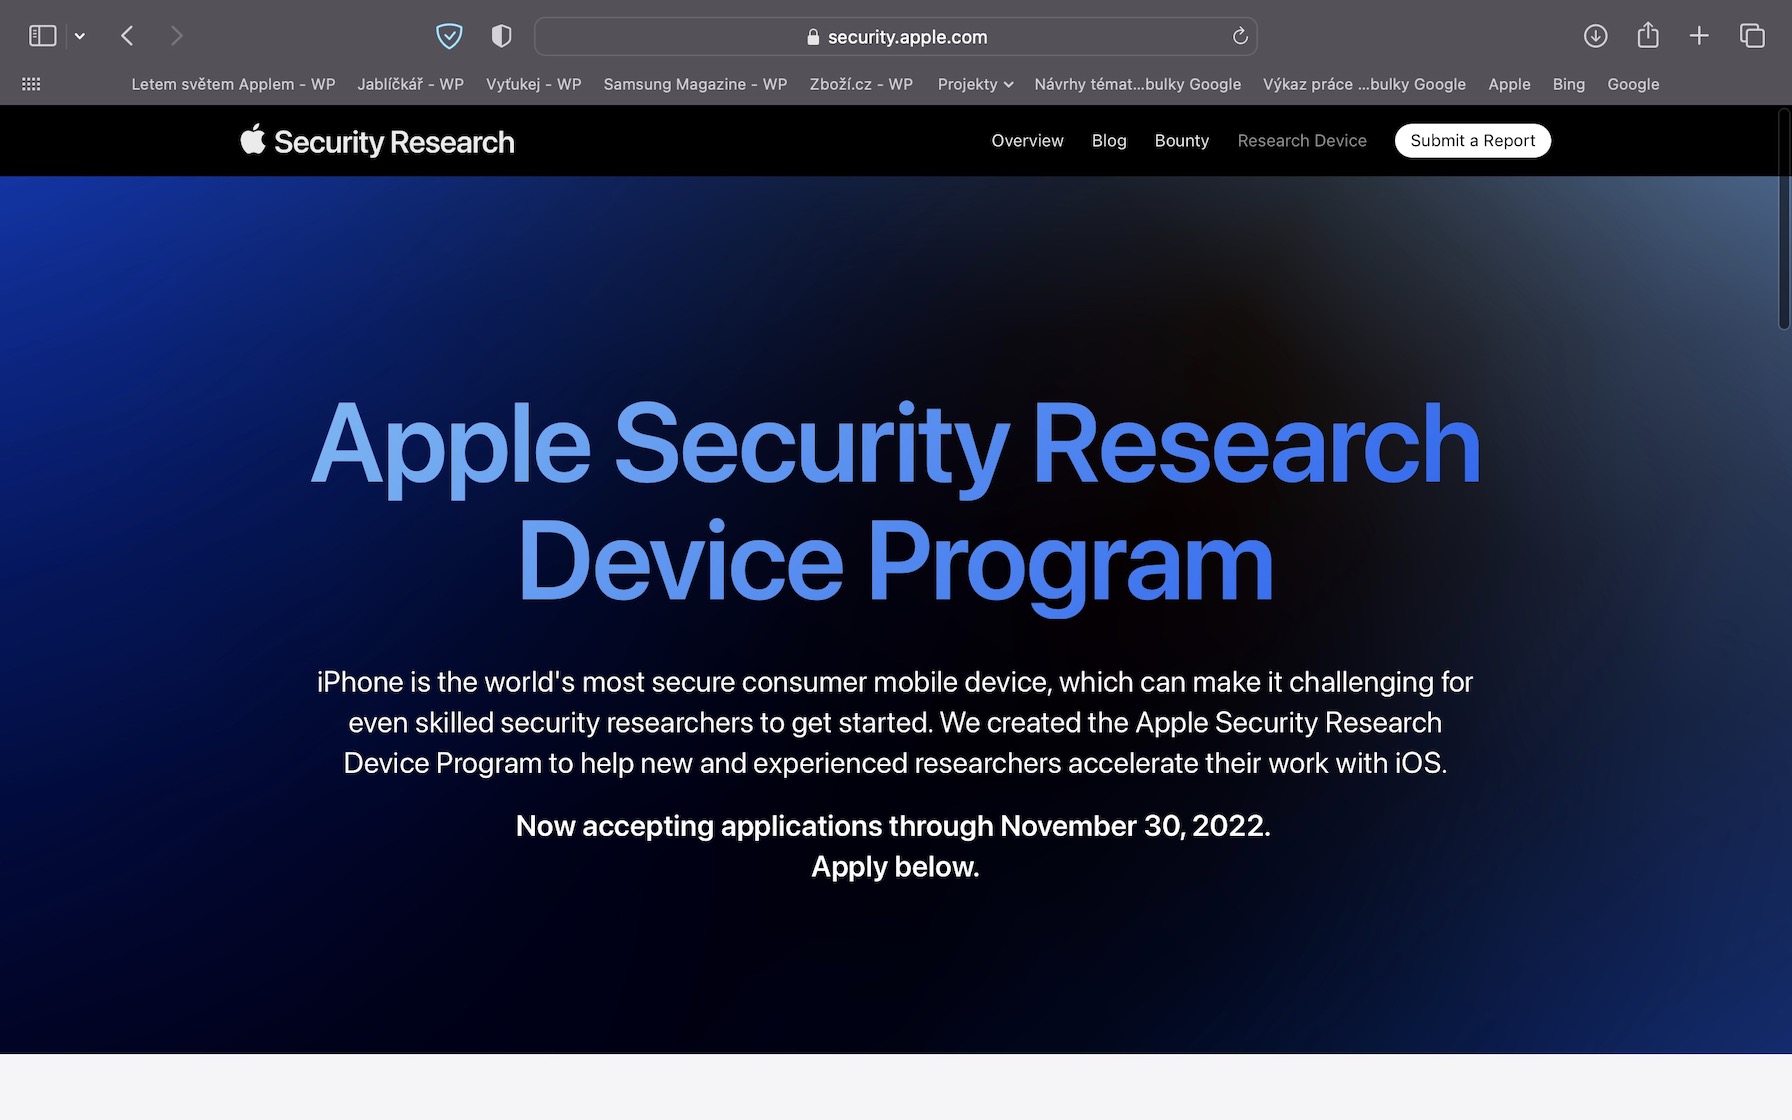Open the Google bookmark

(x=1633, y=84)
